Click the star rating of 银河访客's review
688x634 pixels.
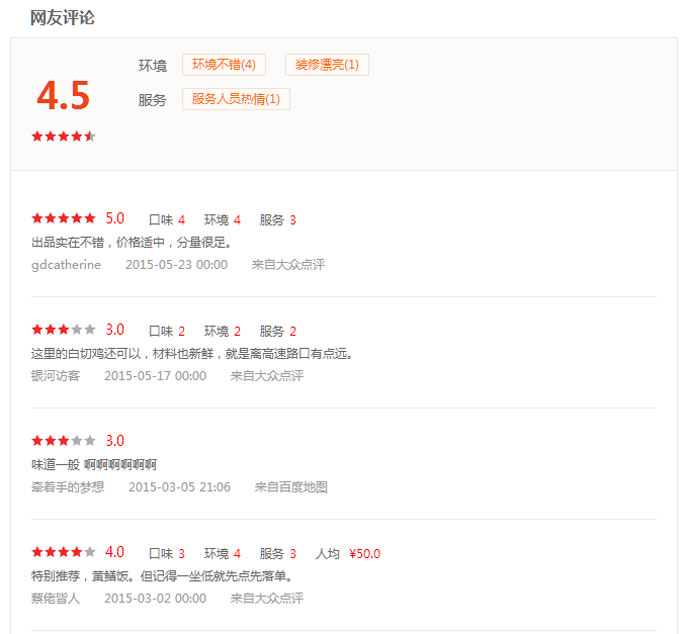(x=64, y=330)
